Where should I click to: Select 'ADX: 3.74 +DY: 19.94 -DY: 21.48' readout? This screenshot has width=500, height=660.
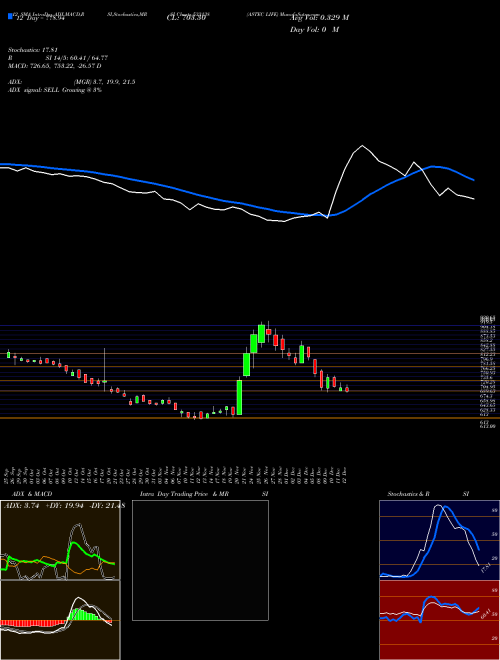(64, 506)
